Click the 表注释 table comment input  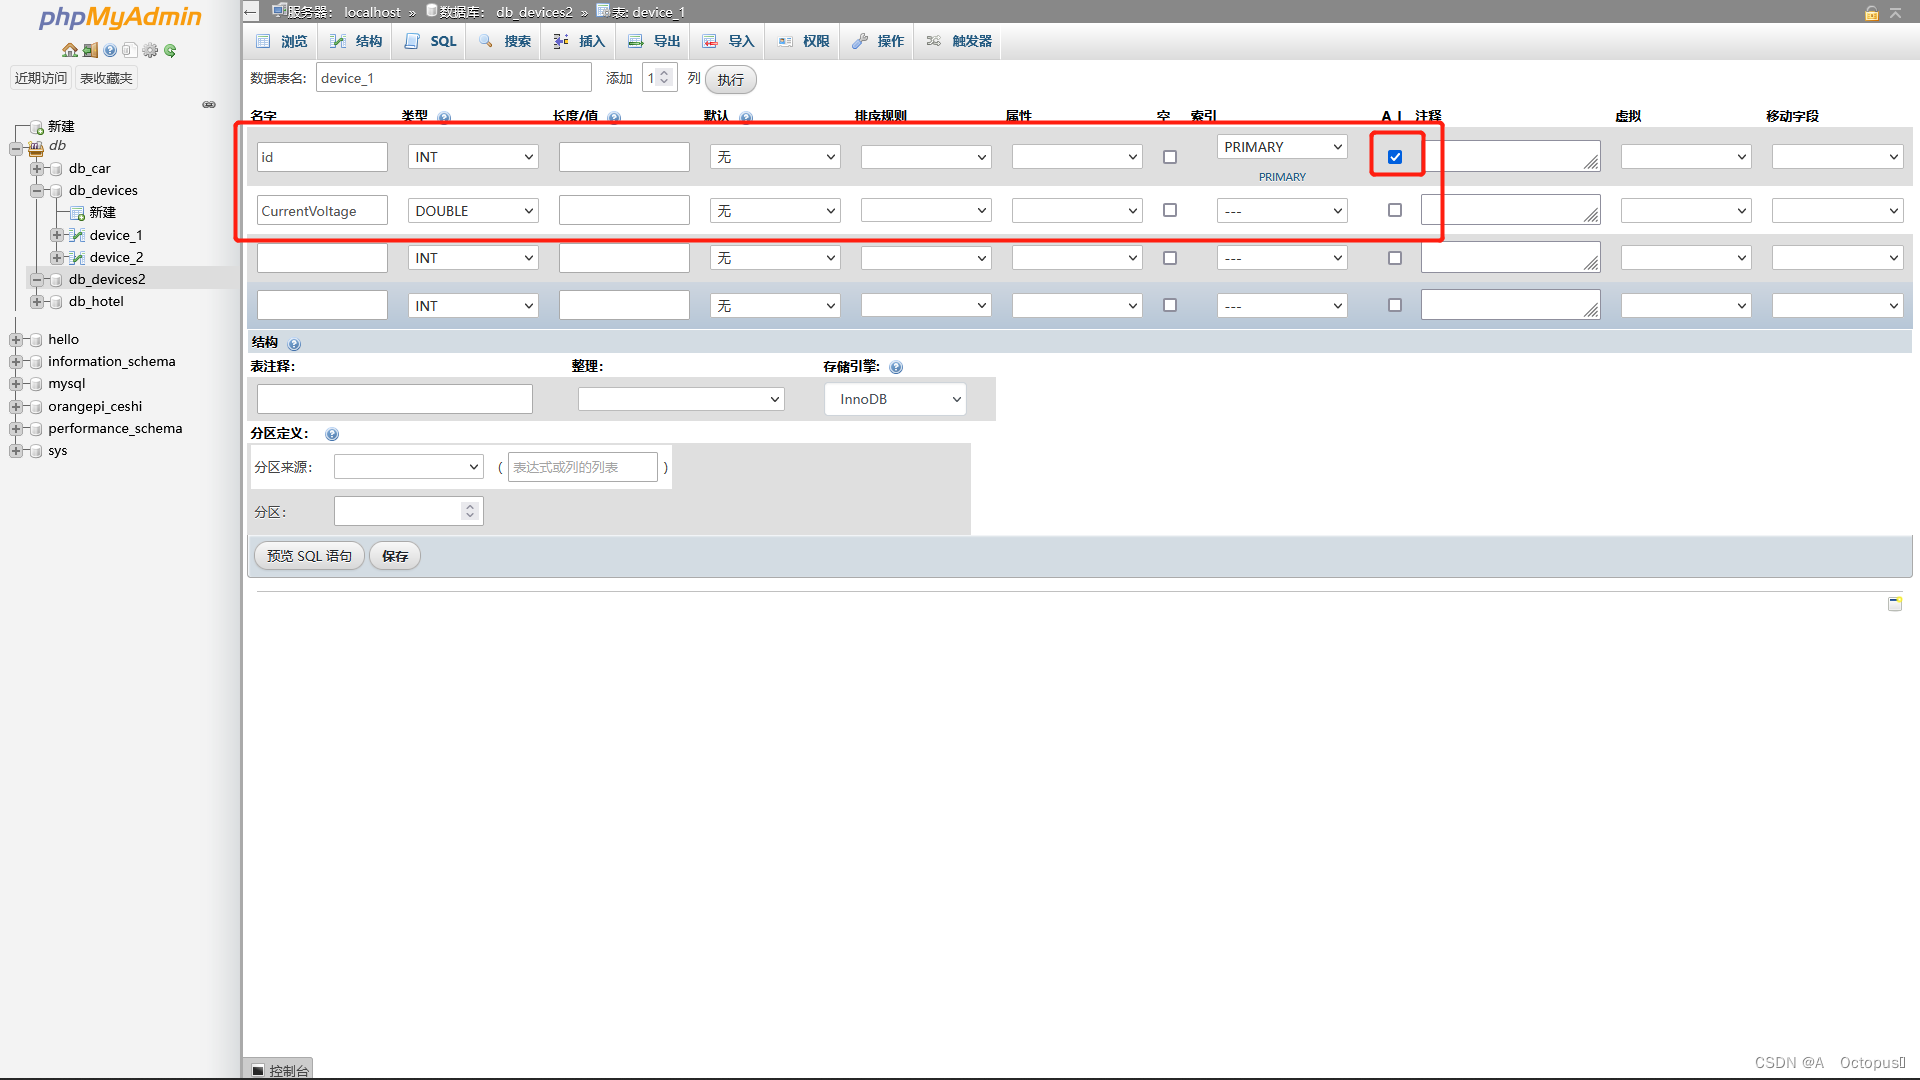pos(395,399)
